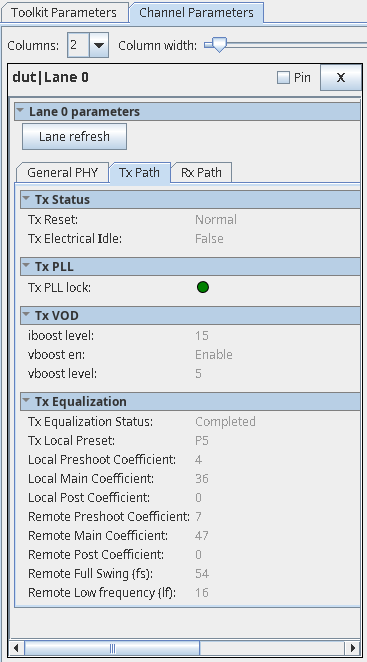Click the horizontal scrollbar thumb

click(112, 648)
